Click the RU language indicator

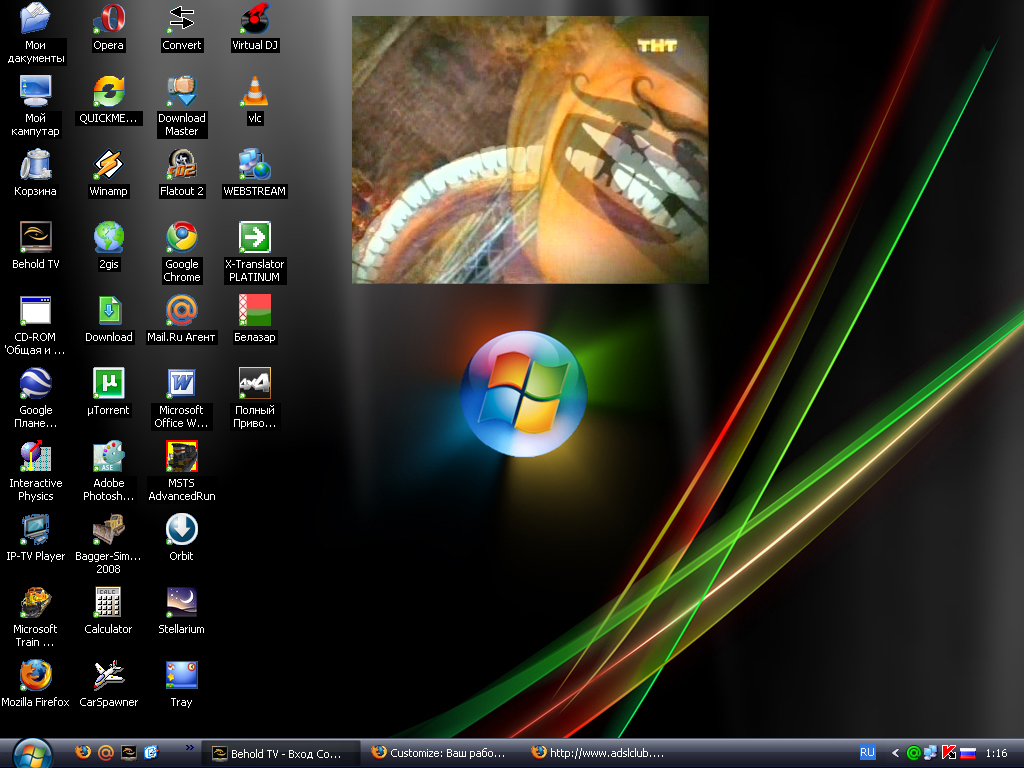click(867, 752)
